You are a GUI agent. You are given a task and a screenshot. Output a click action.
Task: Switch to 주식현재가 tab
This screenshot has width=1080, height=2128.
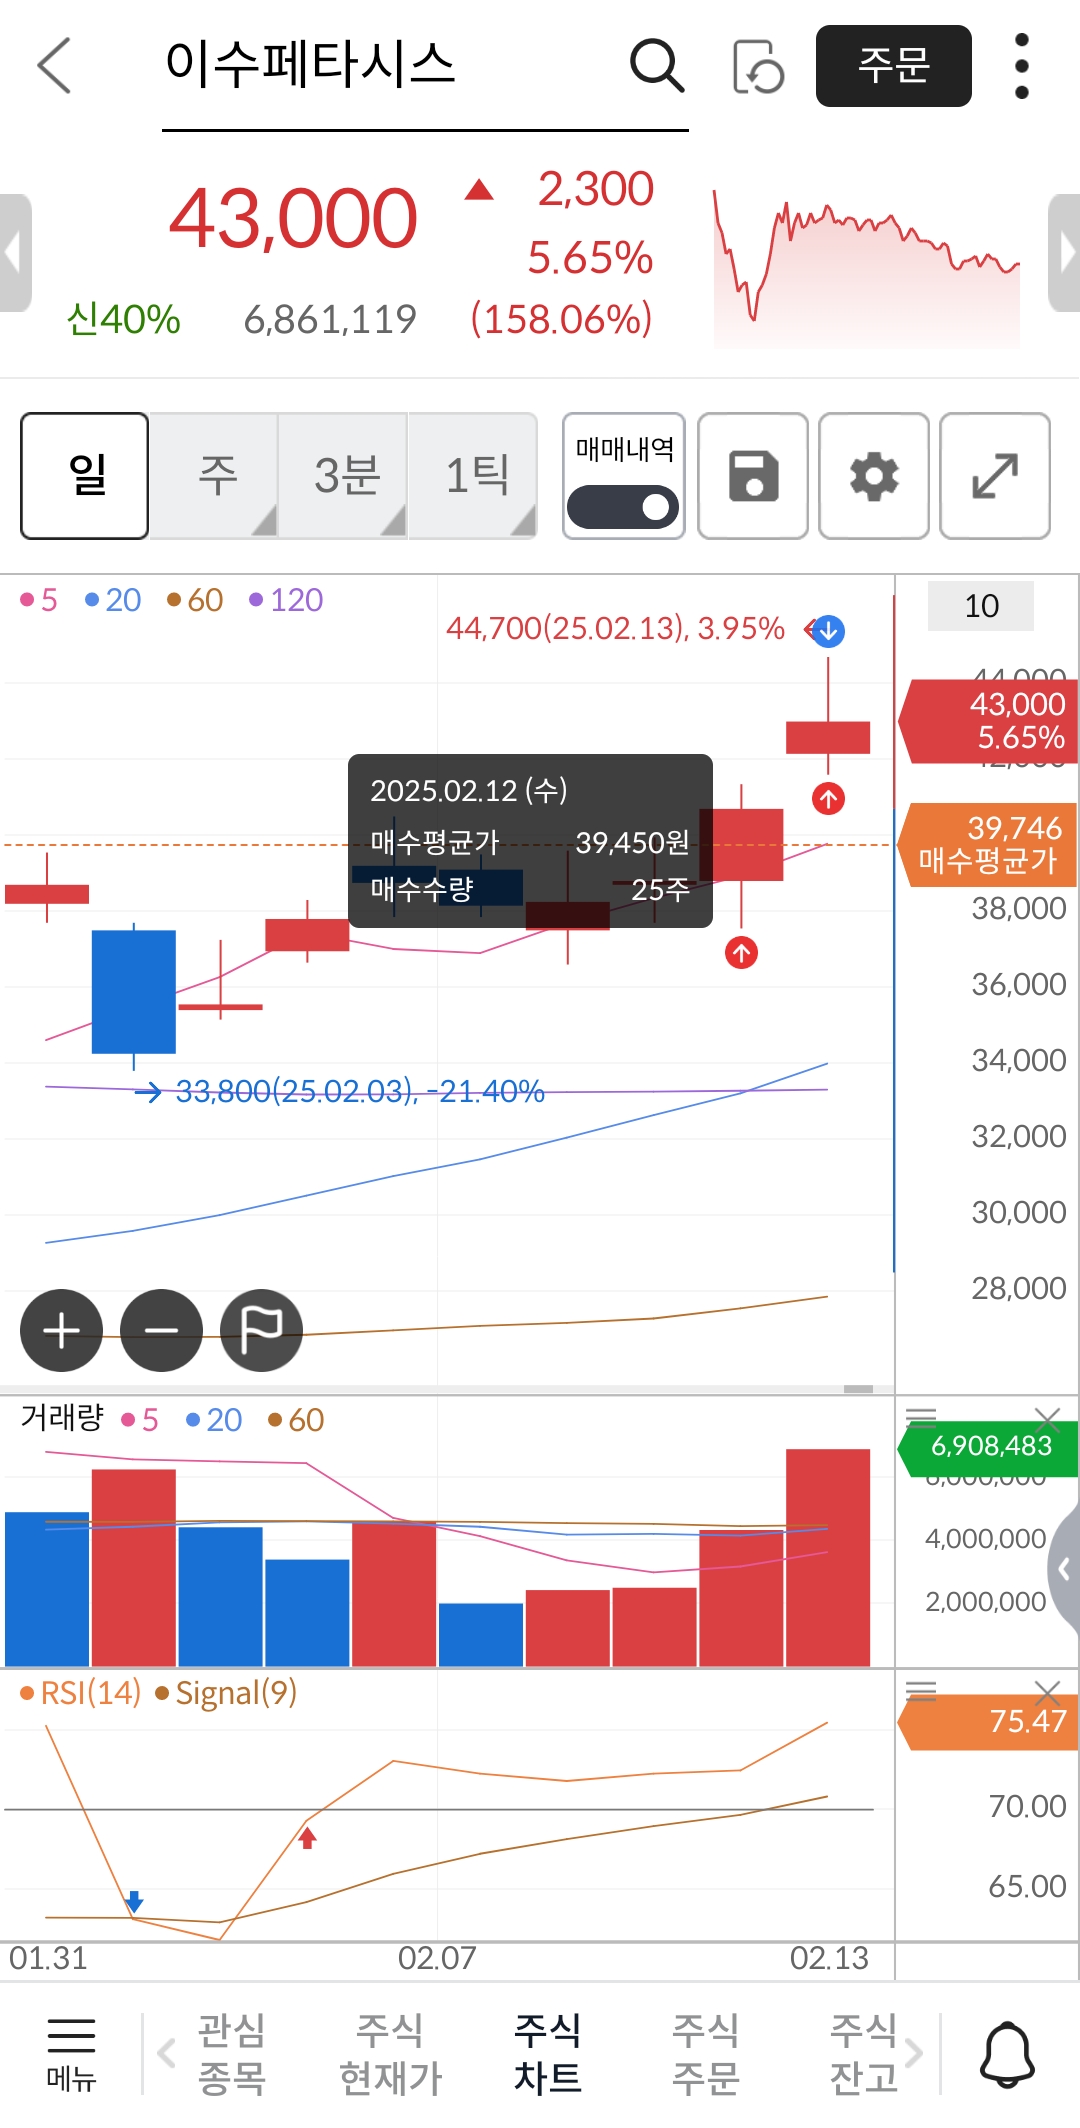pyautogui.click(x=390, y=2054)
